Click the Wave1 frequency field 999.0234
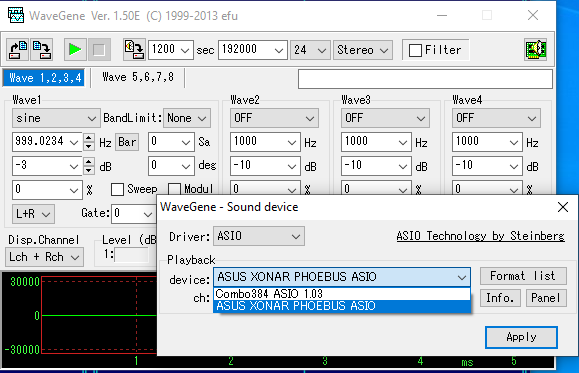Image resolution: width=579 pixels, height=373 pixels. (x=47, y=142)
